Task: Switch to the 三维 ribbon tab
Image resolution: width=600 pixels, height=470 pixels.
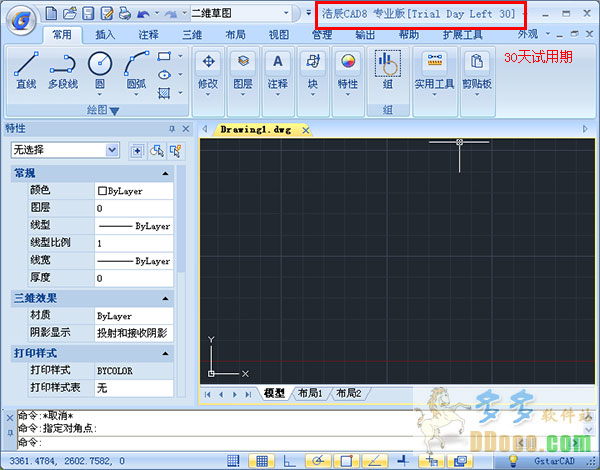Action: 192,35
